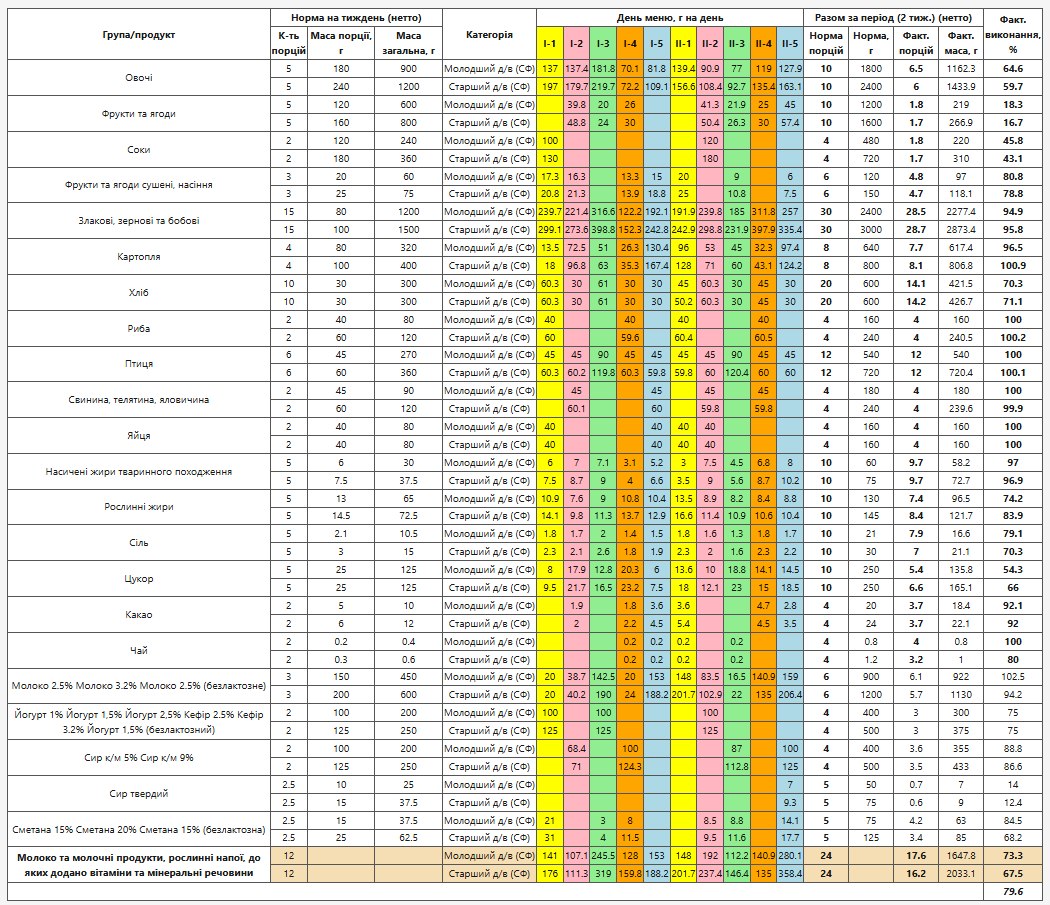Click the Молоко та молочні продукти summary label
This screenshot has width=1050, height=905.
[139, 865]
